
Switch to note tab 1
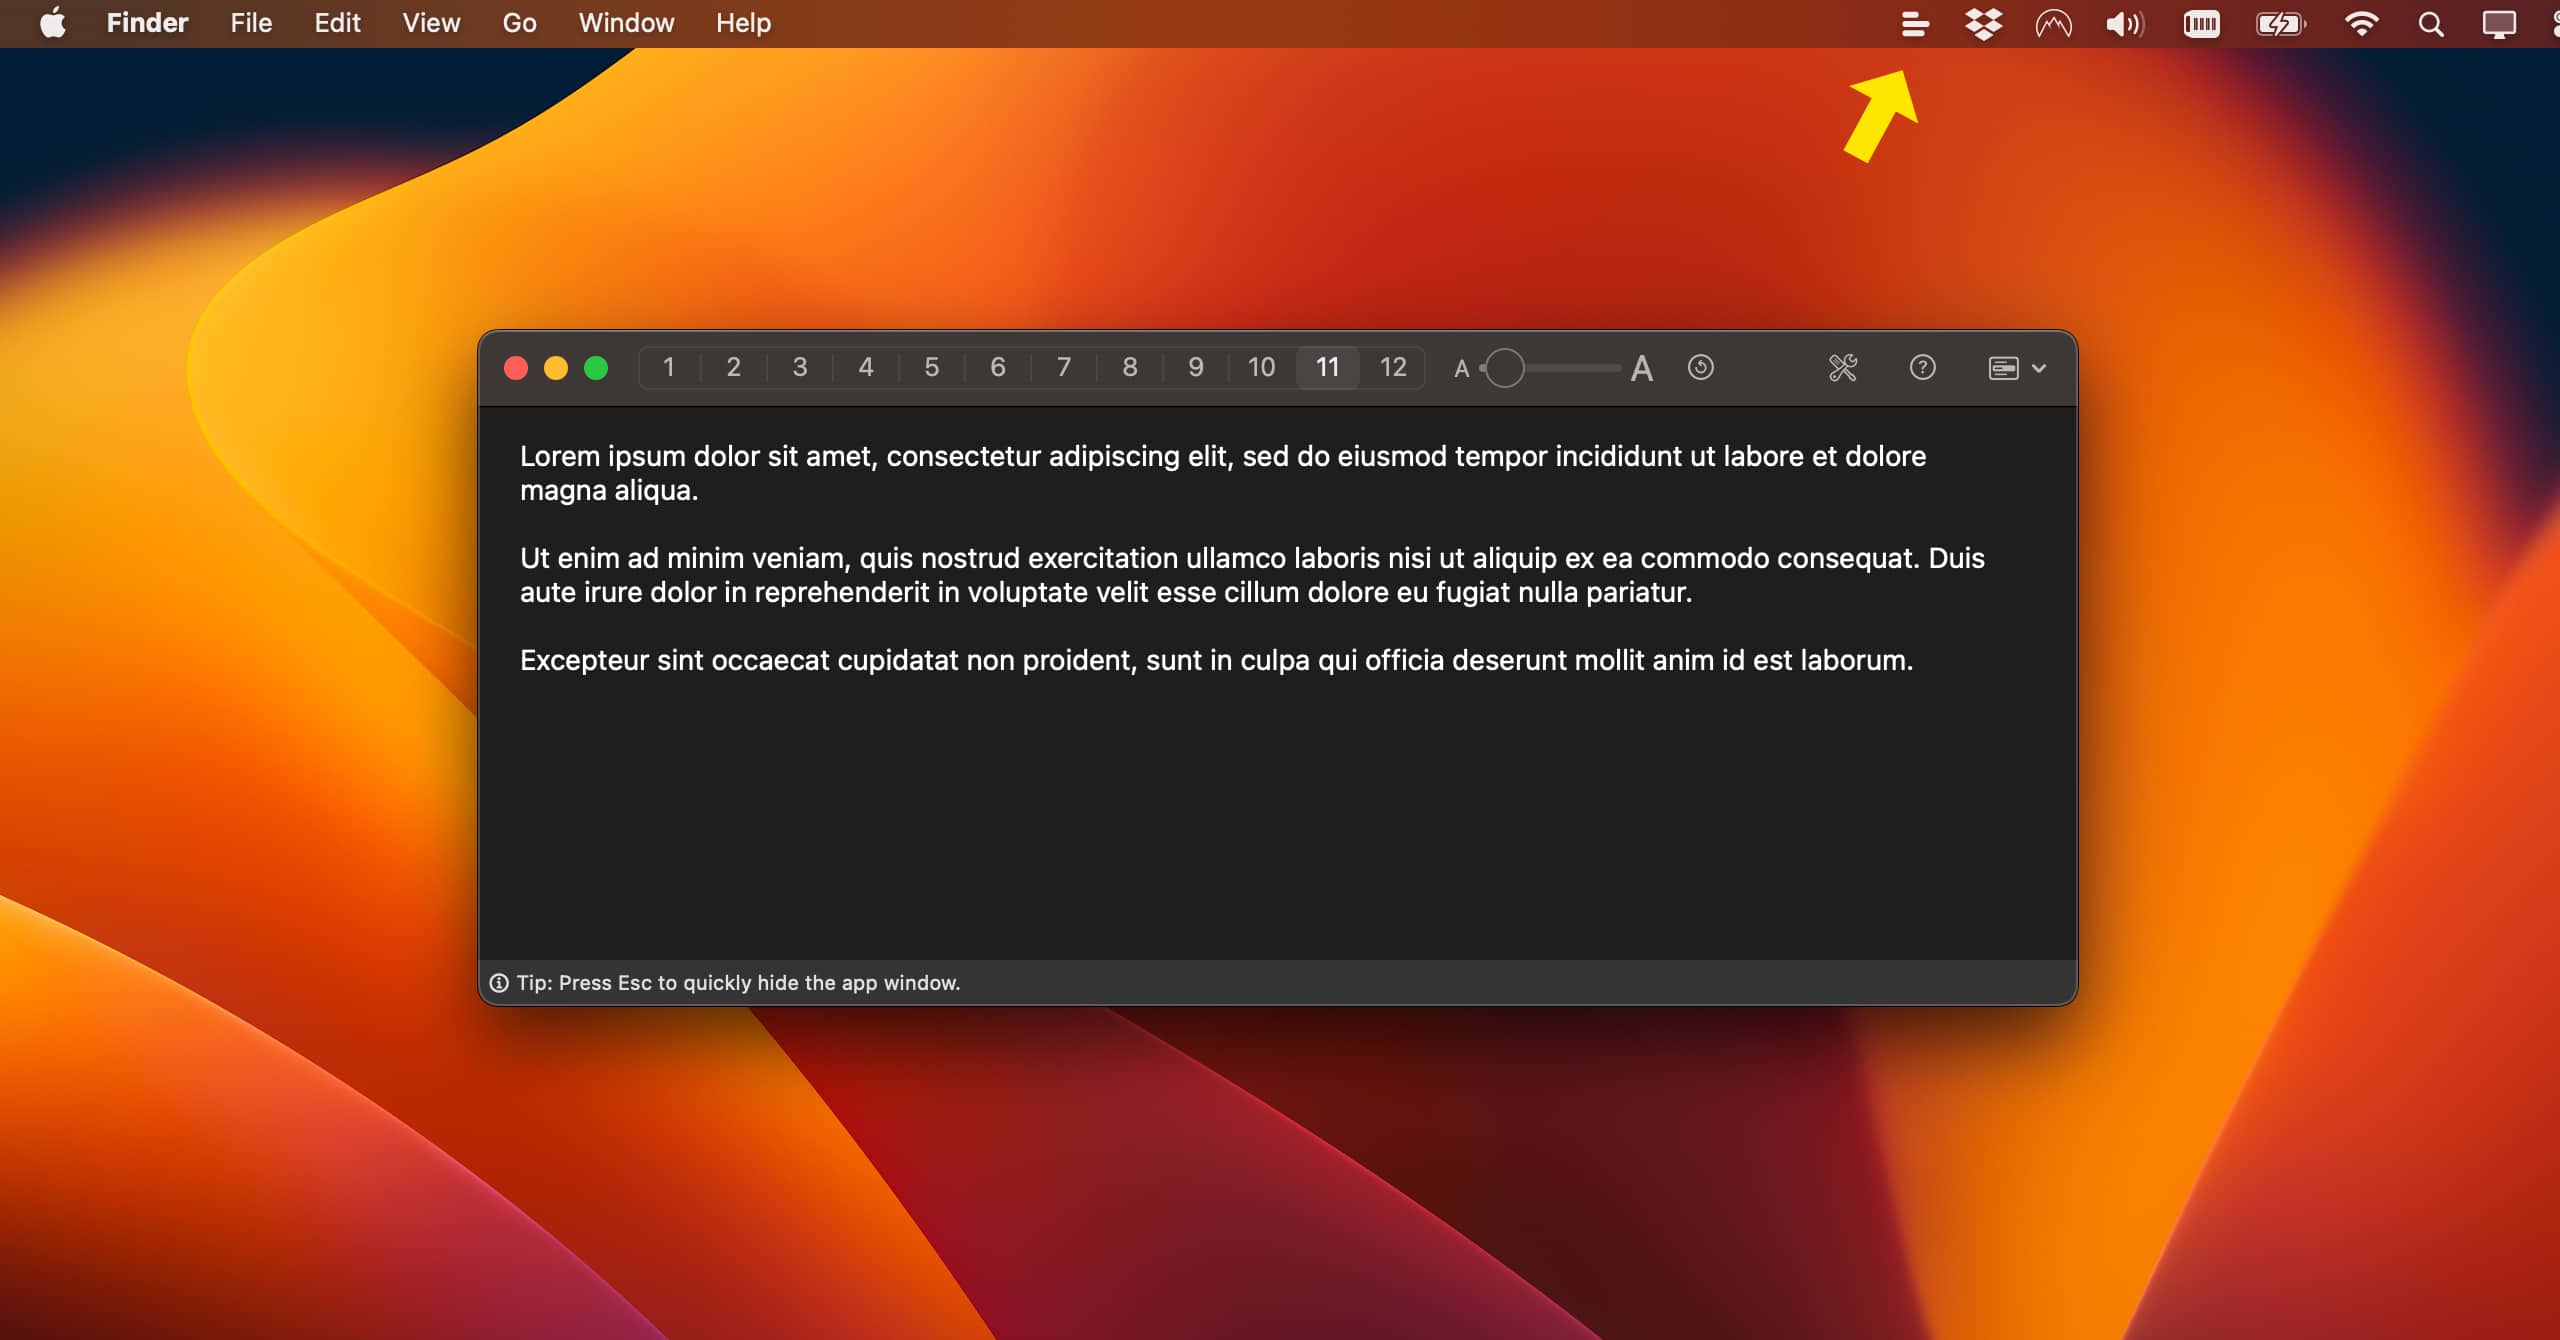(669, 368)
